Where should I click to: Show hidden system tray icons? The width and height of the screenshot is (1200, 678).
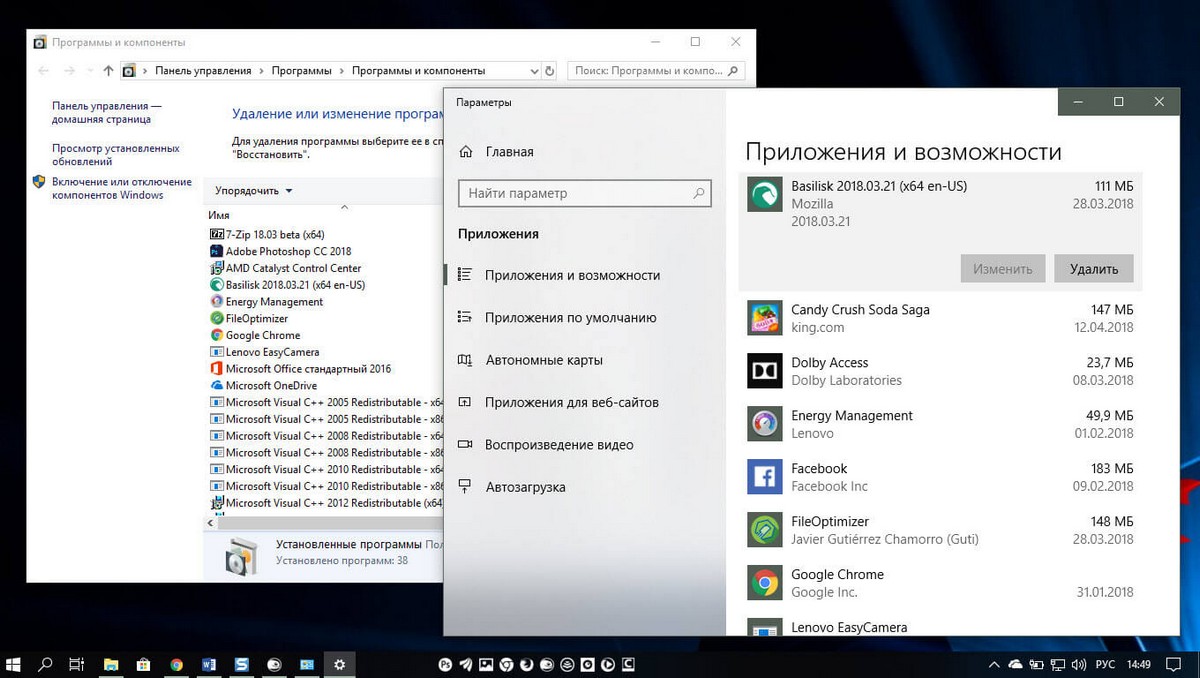coord(993,664)
